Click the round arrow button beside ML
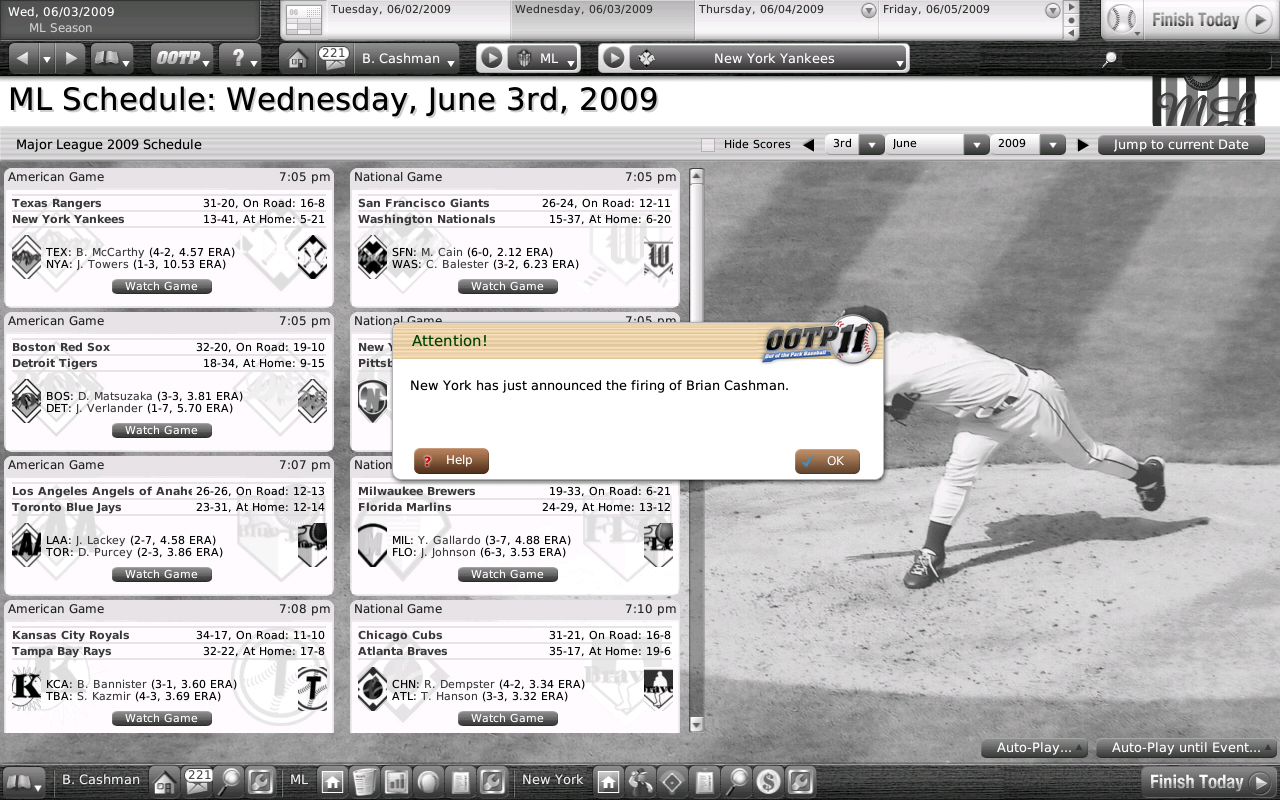The image size is (1280, 800). click(x=491, y=59)
